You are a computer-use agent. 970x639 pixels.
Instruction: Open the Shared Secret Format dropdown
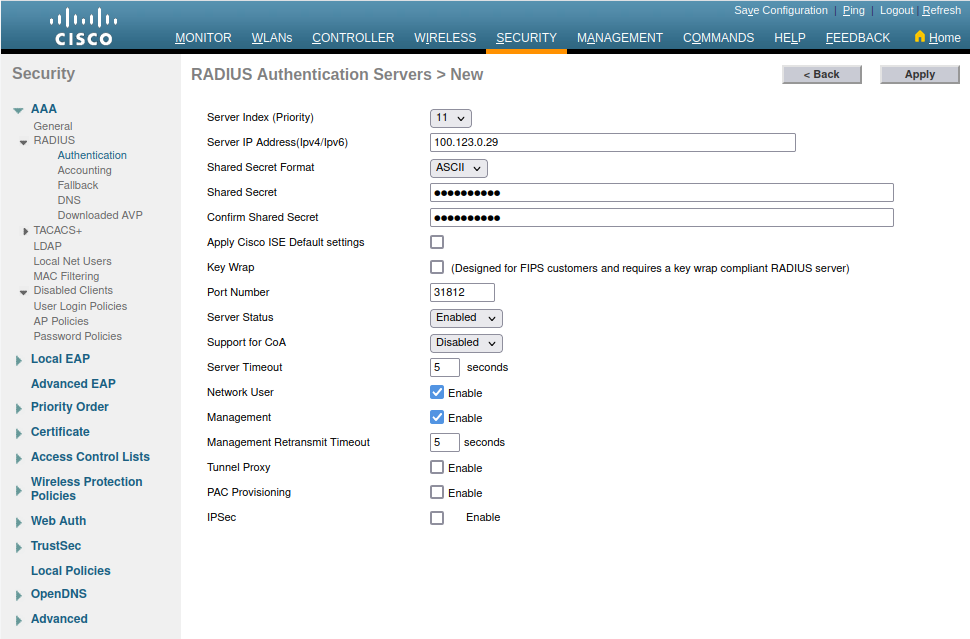(x=458, y=168)
